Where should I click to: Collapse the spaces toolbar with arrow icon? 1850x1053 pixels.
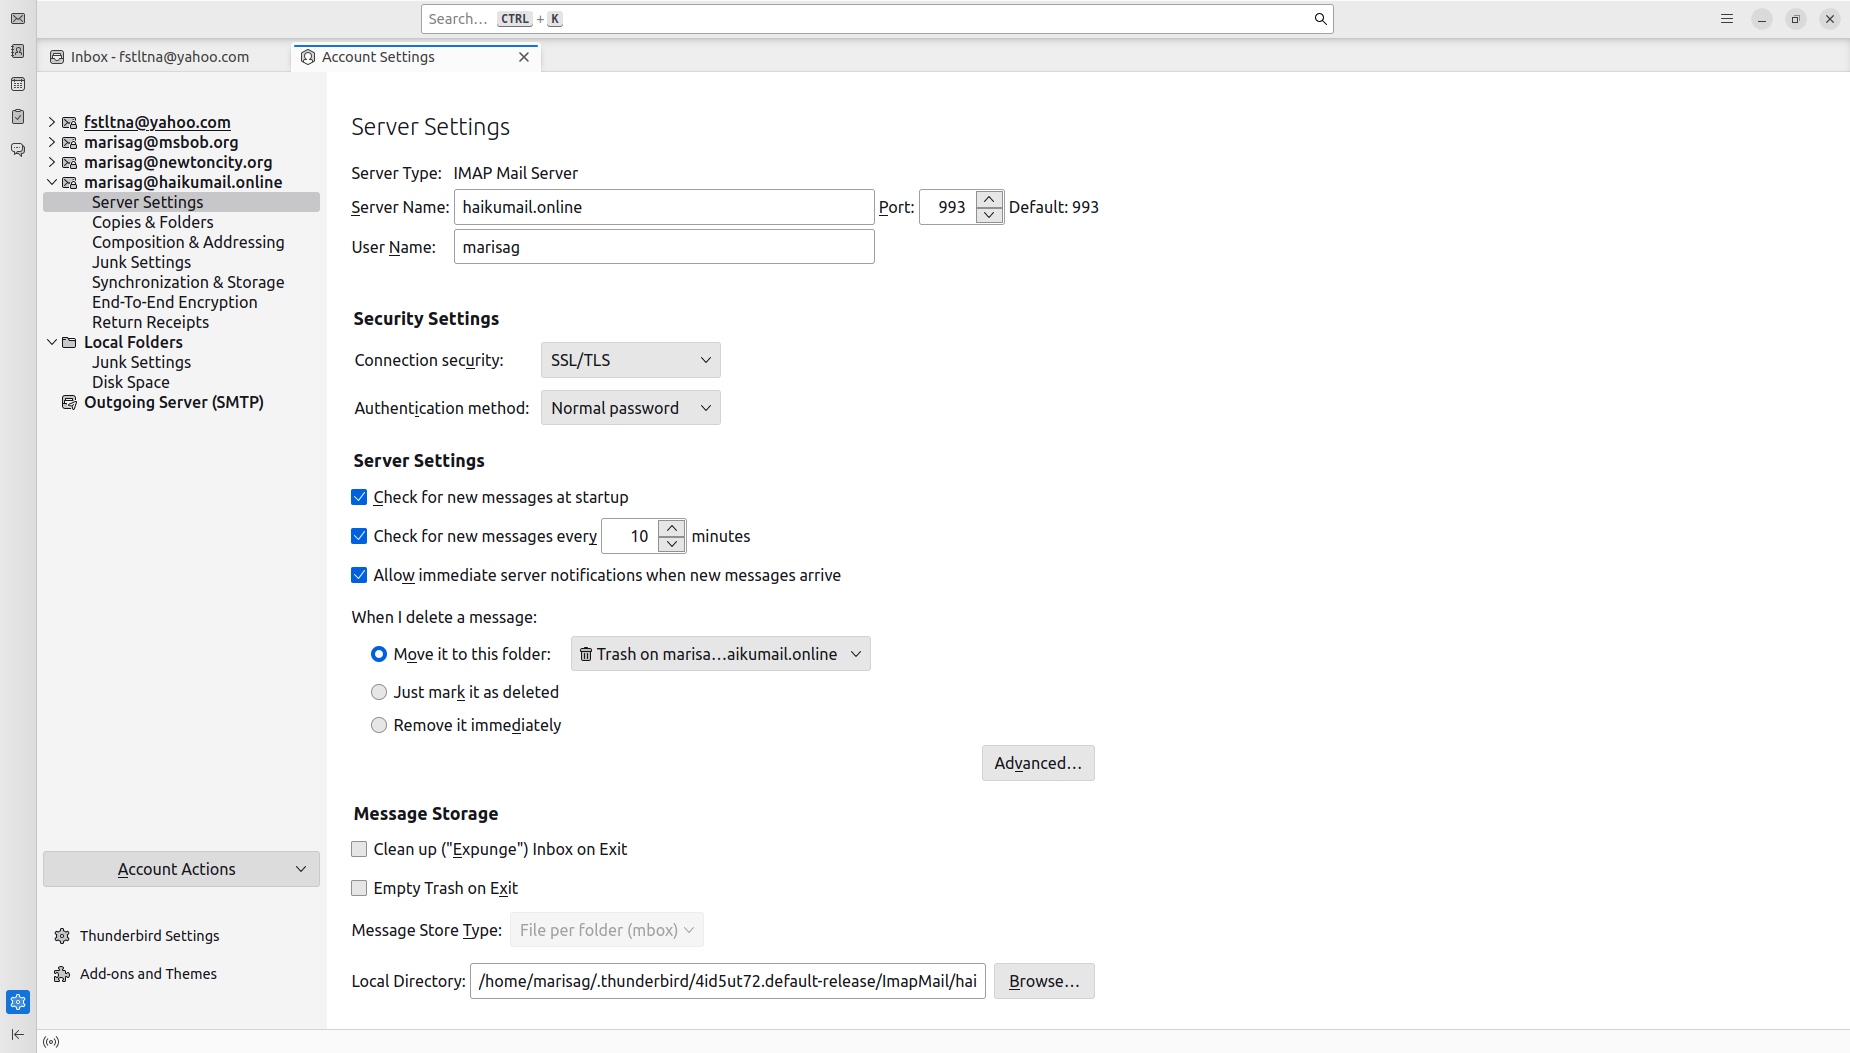click(18, 1034)
